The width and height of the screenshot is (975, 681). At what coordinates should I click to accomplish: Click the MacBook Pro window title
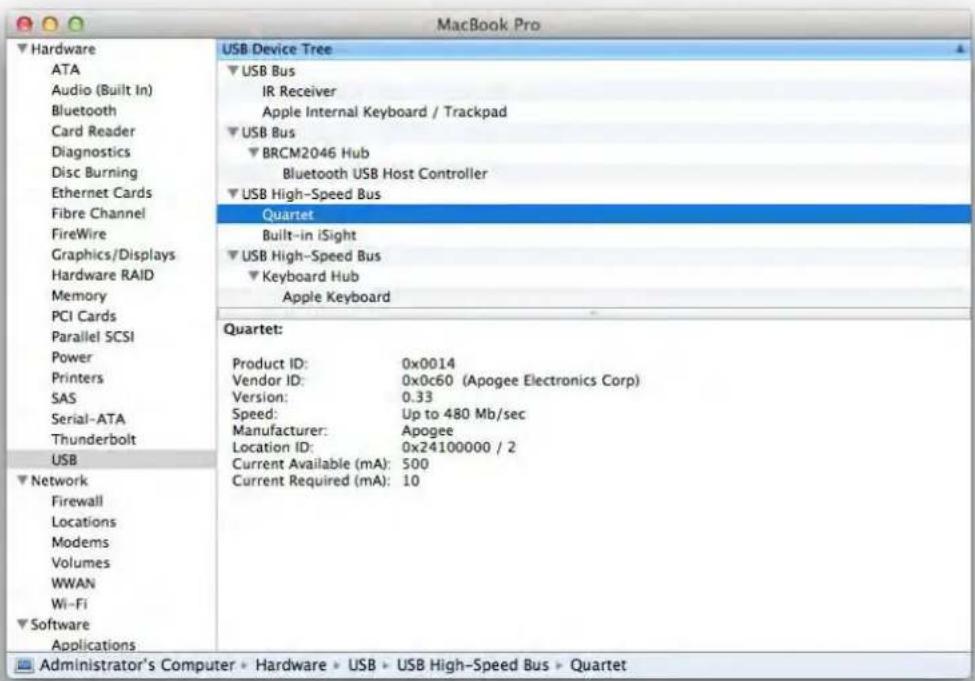pos(488,24)
